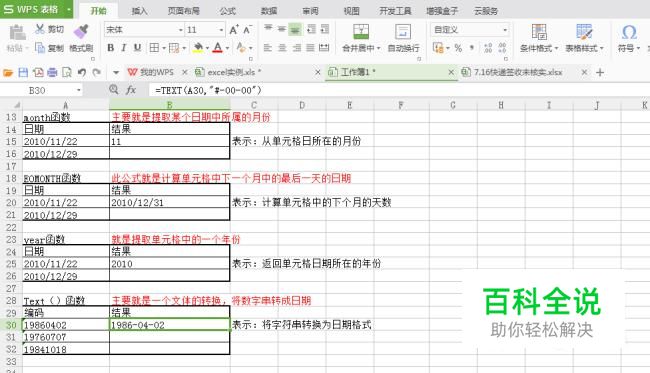This screenshot has height=373, width=650.
Task: Click the increase decimal places icon
Action: [x=488, y=48]
